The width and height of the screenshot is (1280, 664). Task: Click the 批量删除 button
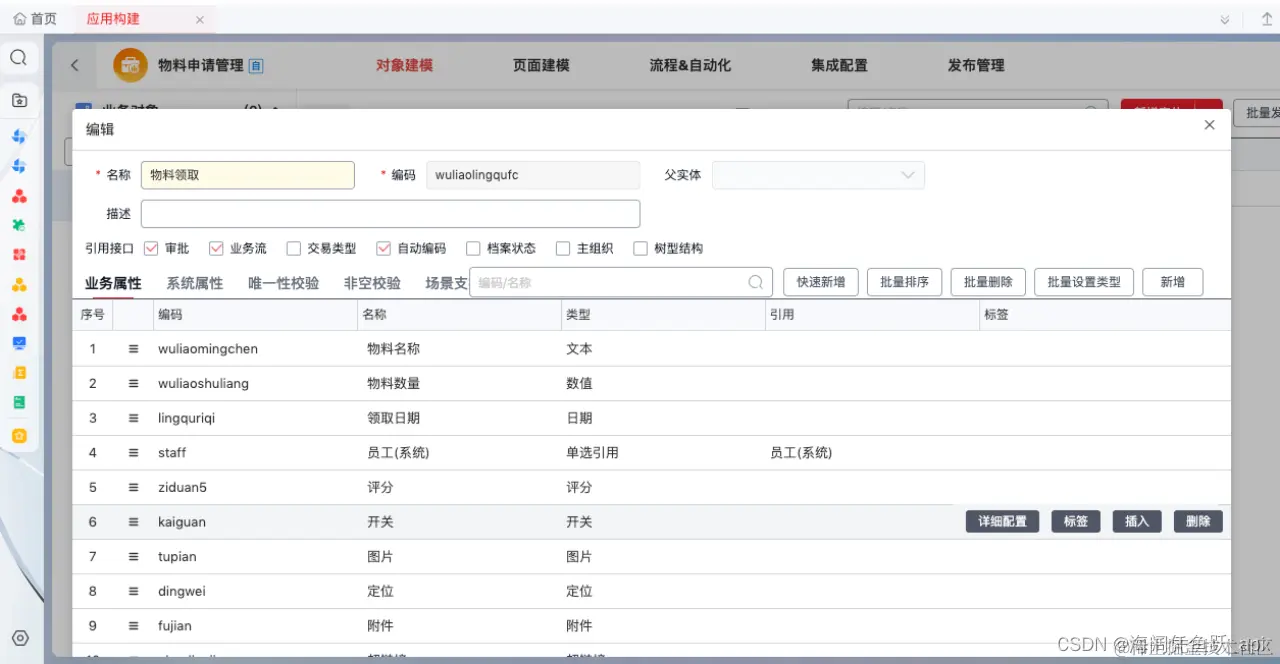(988, 282)
